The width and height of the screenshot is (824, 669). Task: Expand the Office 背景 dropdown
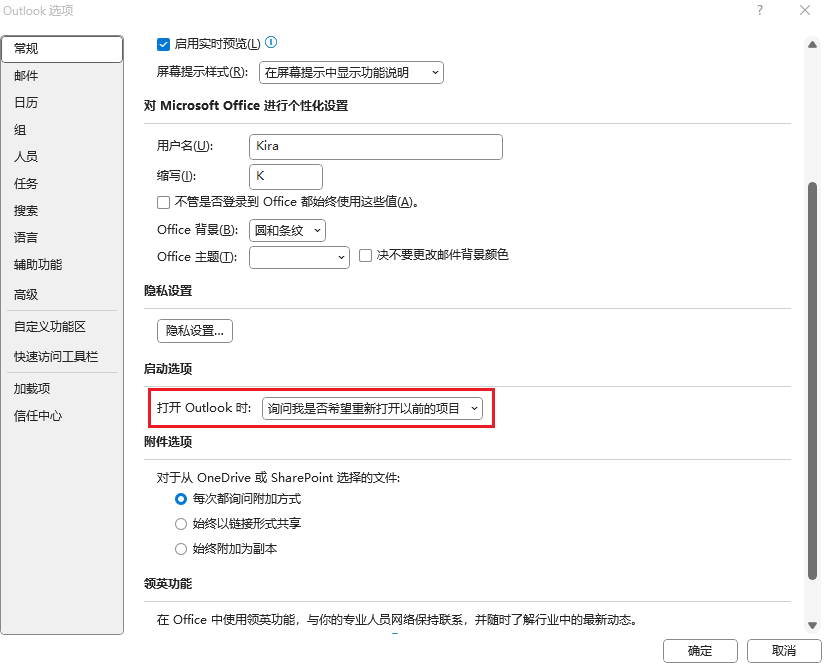[287, 230]
